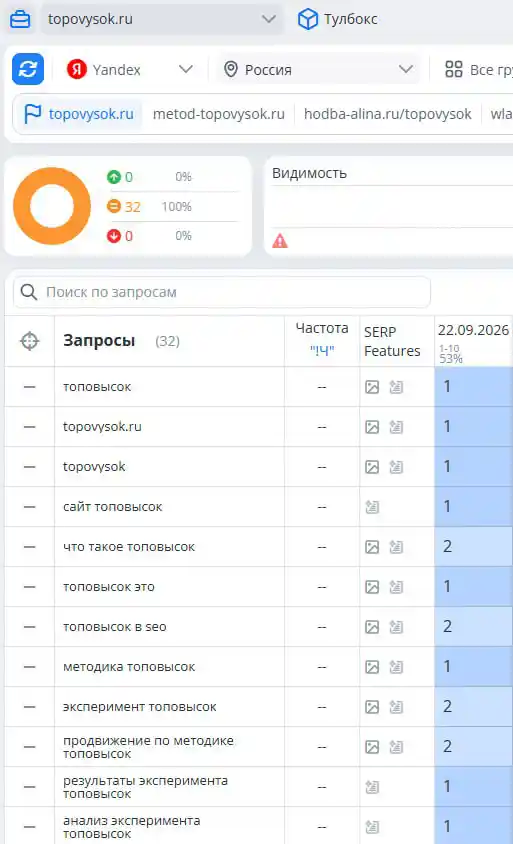
Task: Click the SERP Features column header
Action: tap(392, 341)
